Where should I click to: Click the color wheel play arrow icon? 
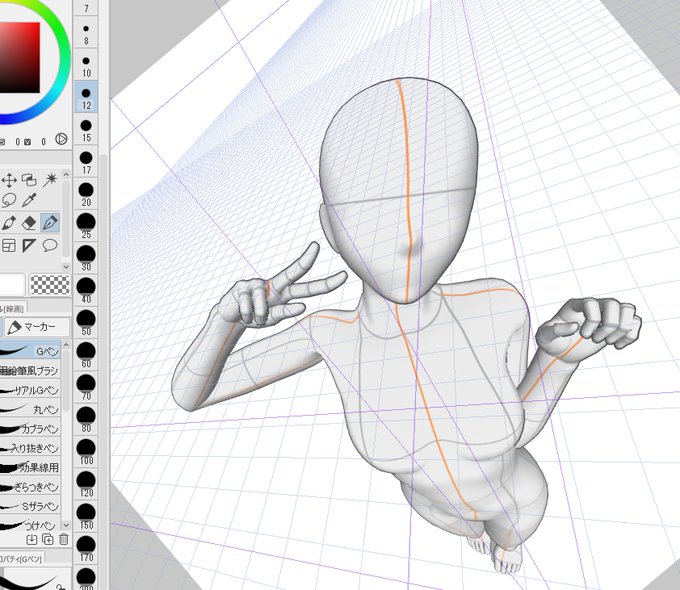(x=61, y=139)
